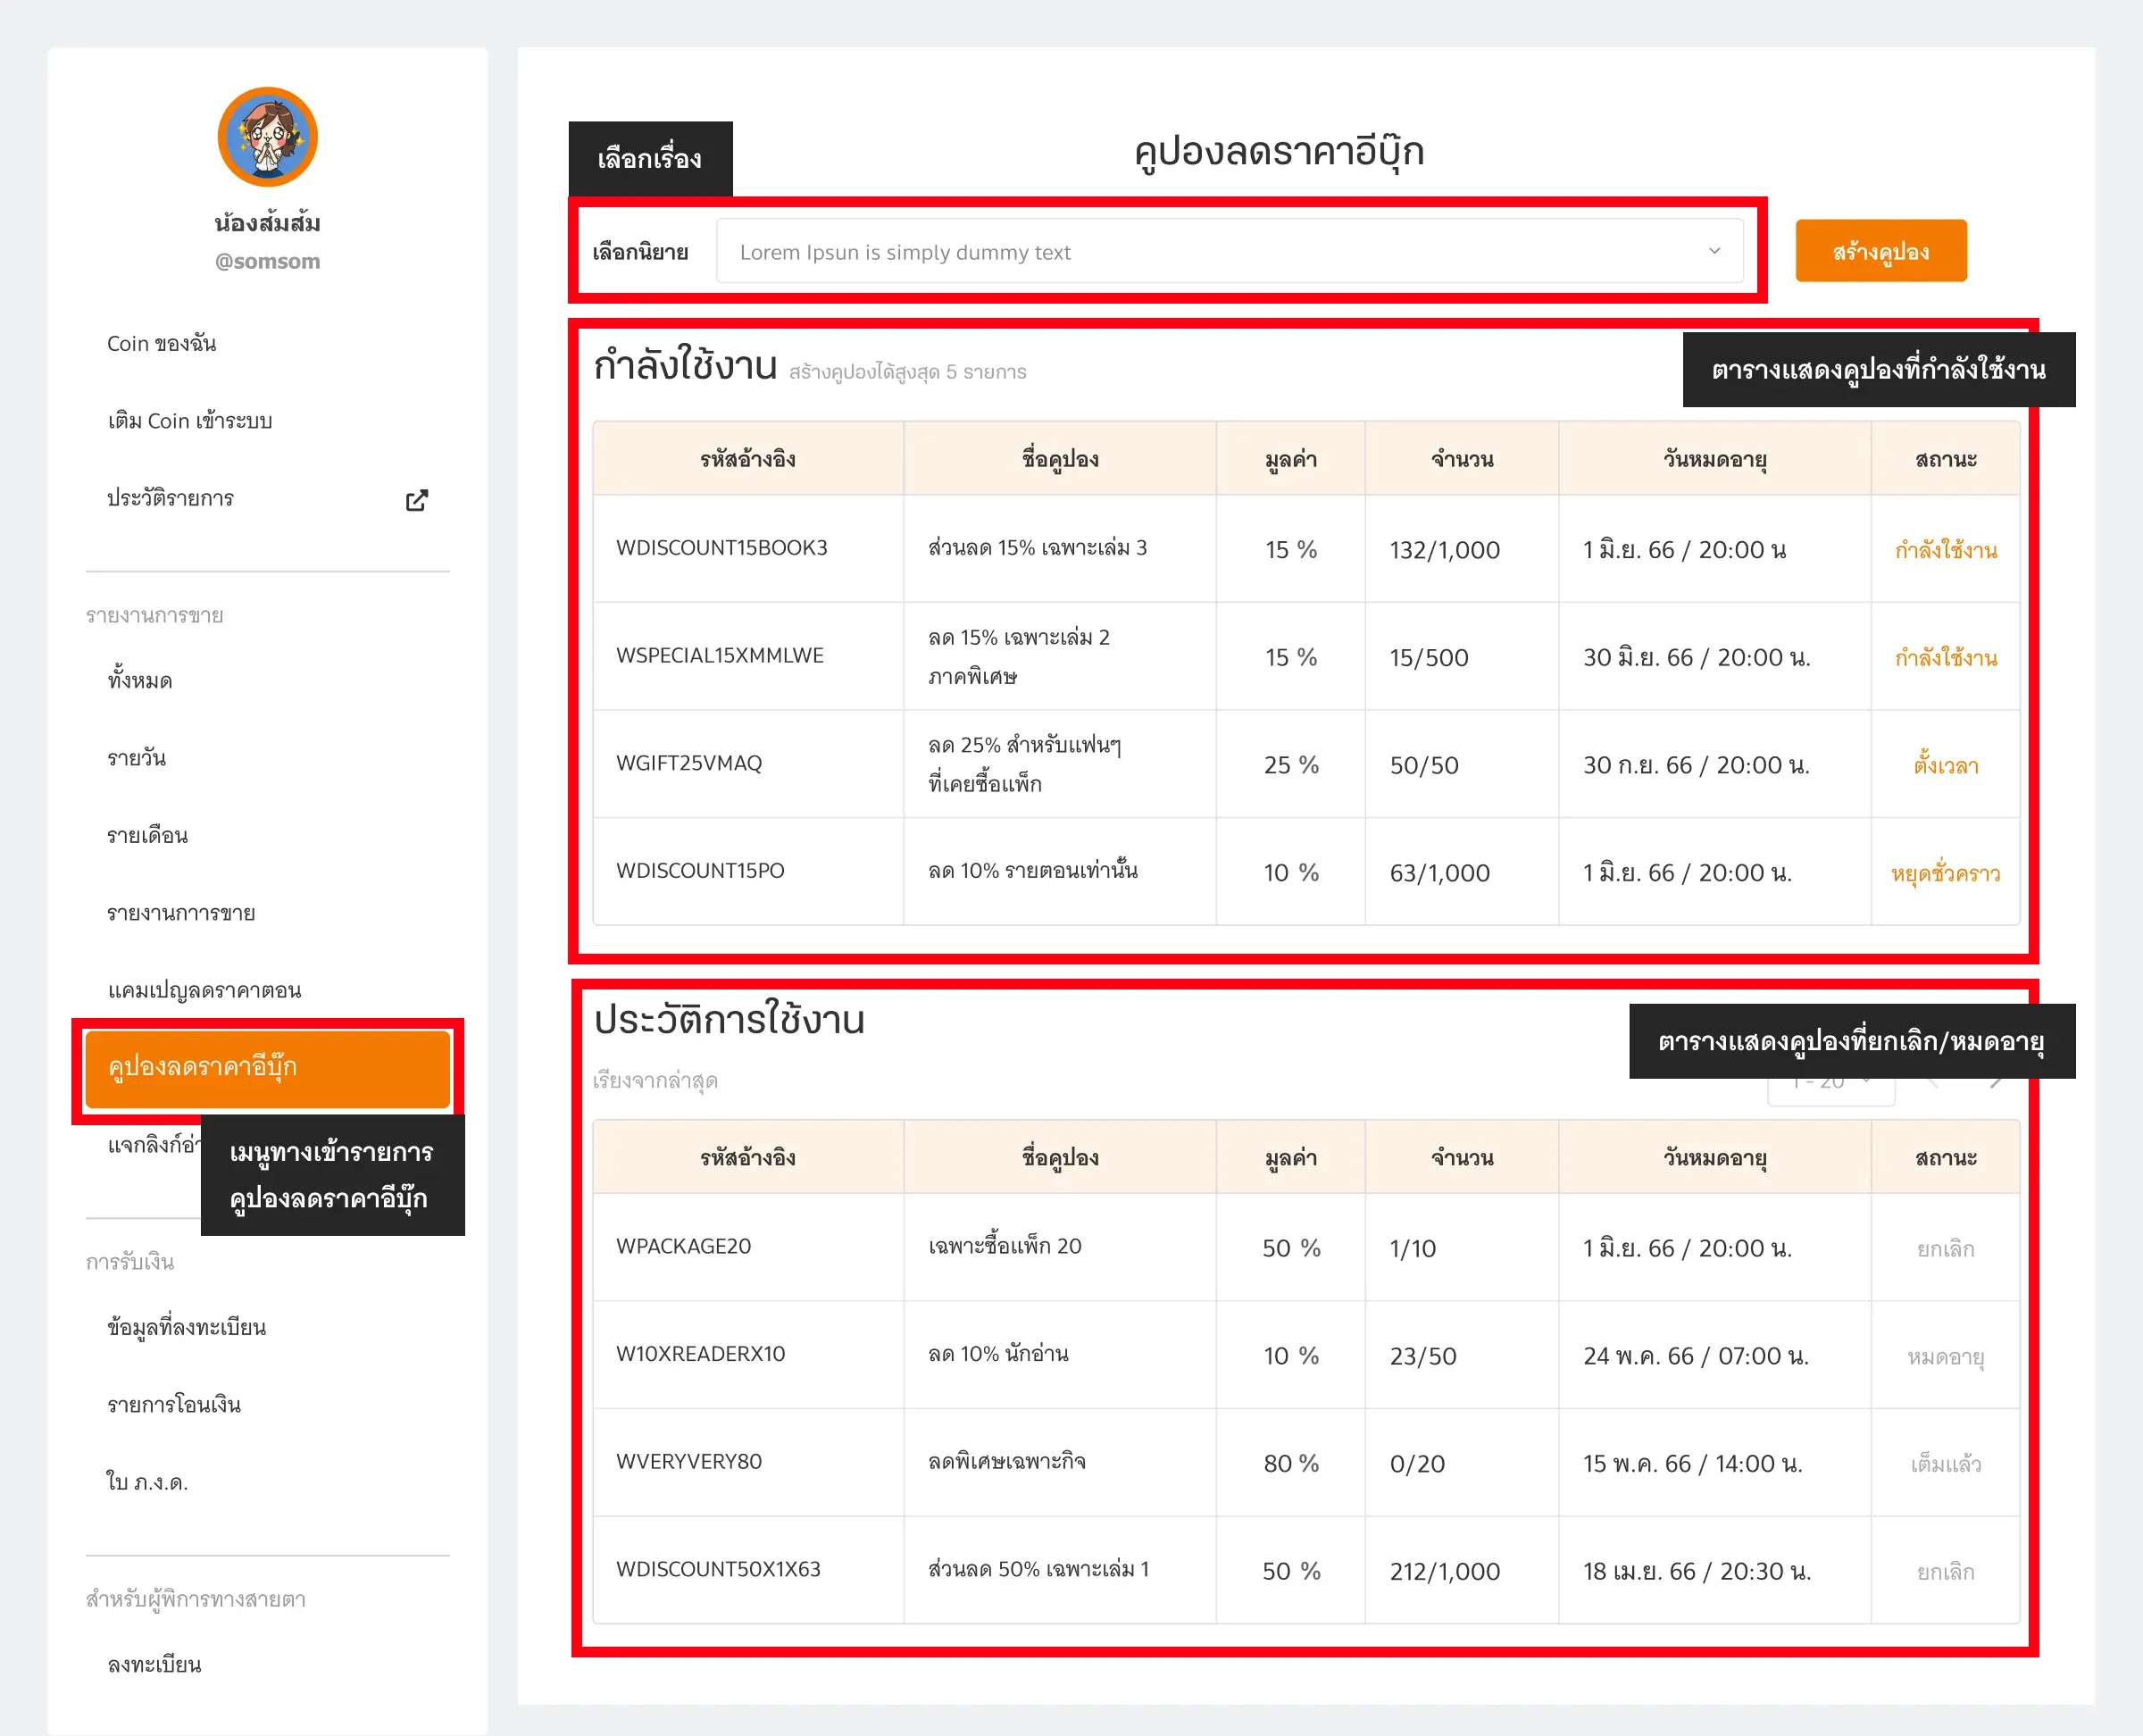Select คูปองลดราคาอีบุ๊ก sidebar item

[268, 1068]
